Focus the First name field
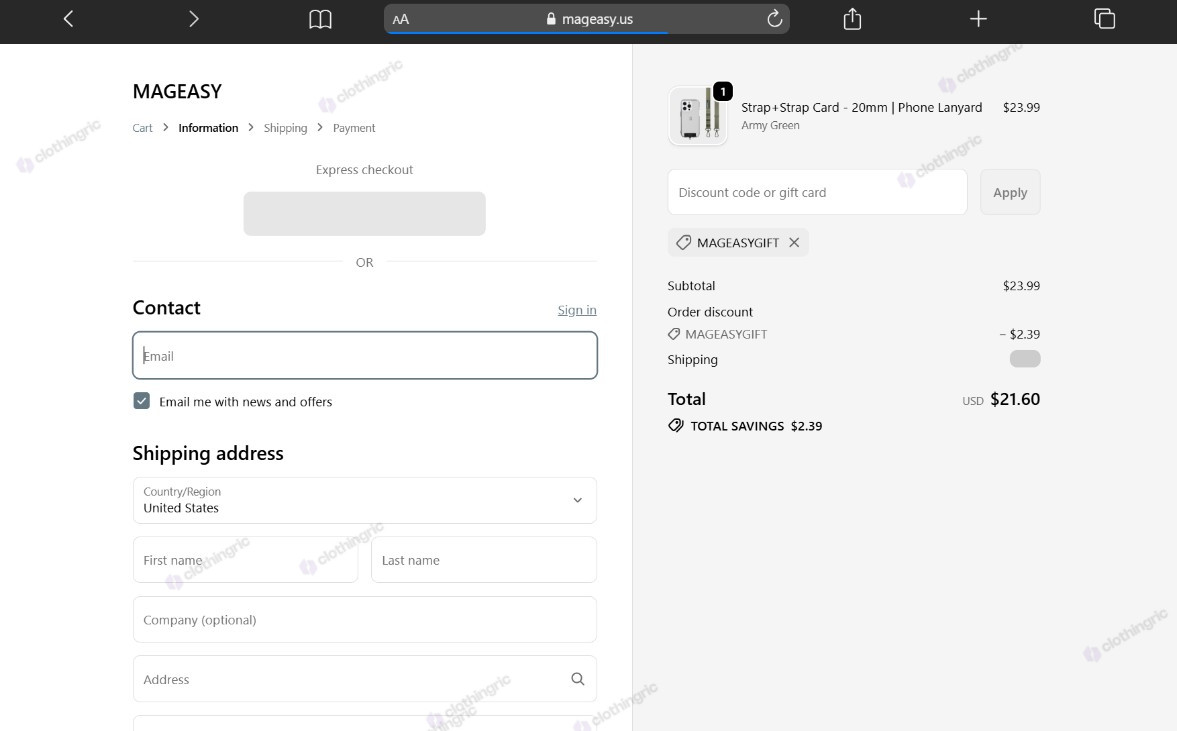 tap(245, 559)
